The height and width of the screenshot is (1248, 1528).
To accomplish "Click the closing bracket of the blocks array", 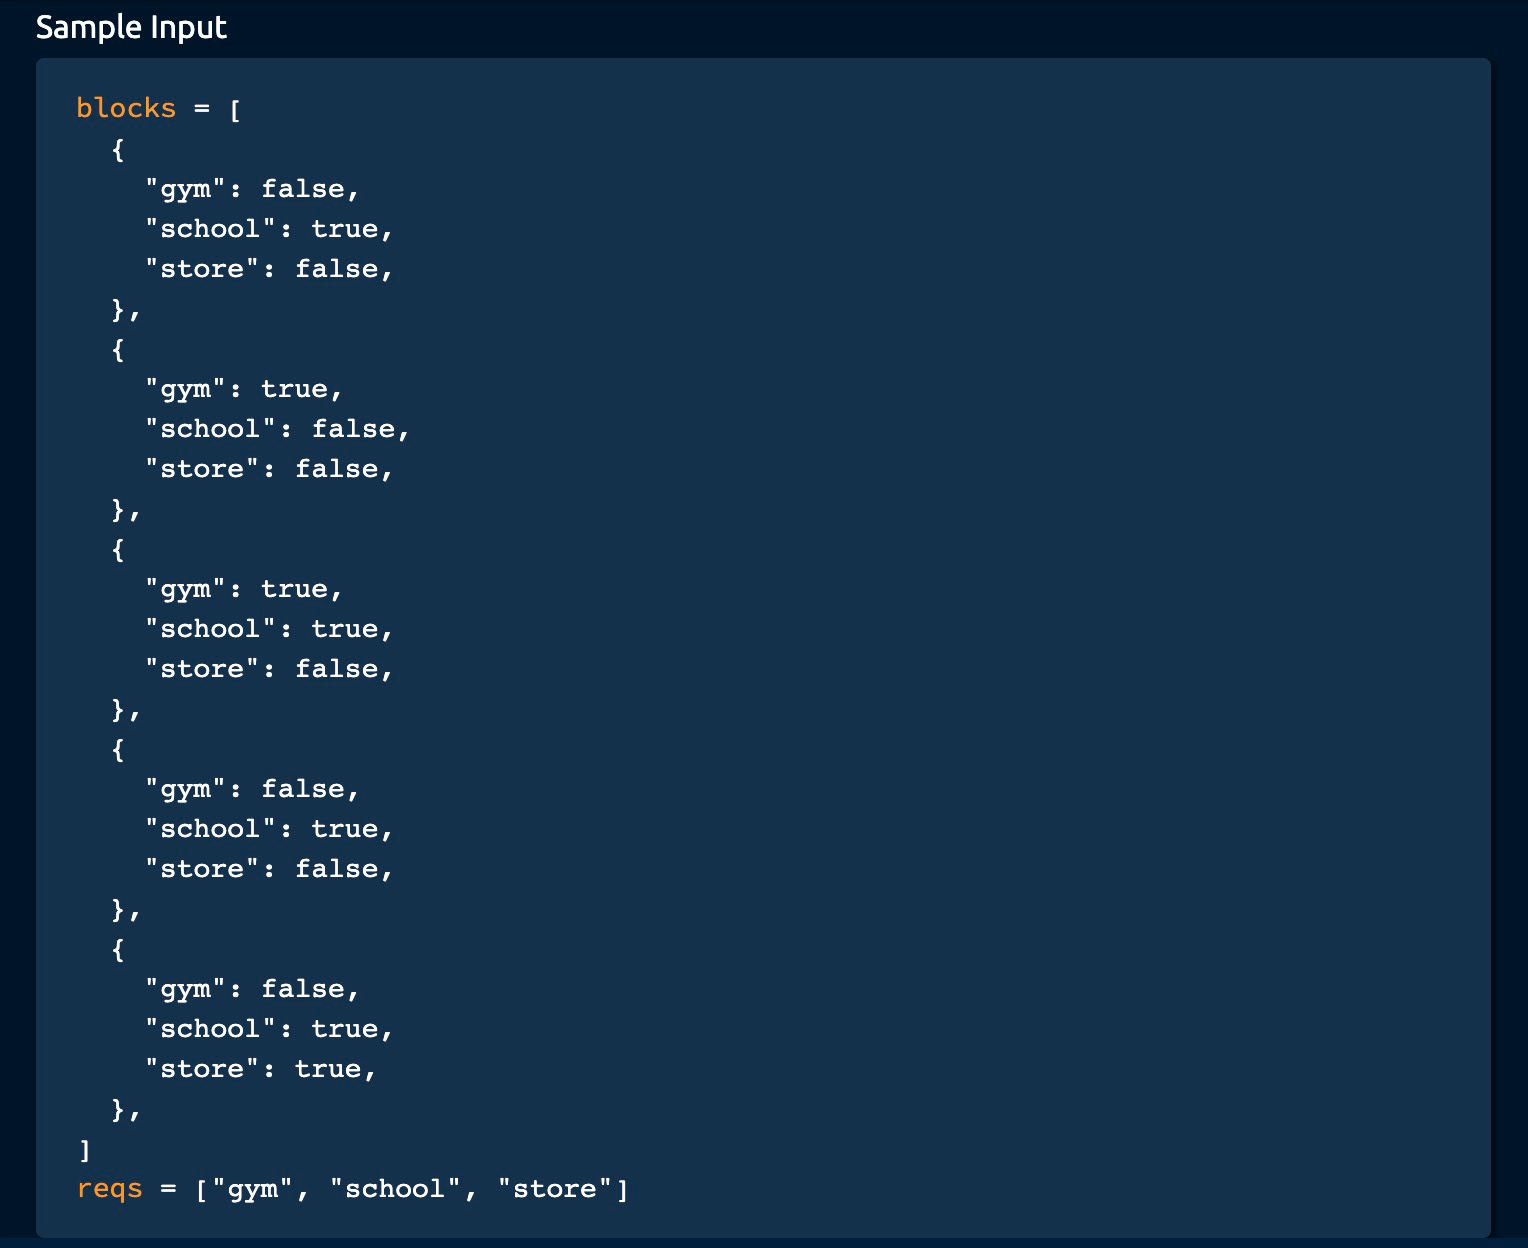I will tap(85, 1150).
